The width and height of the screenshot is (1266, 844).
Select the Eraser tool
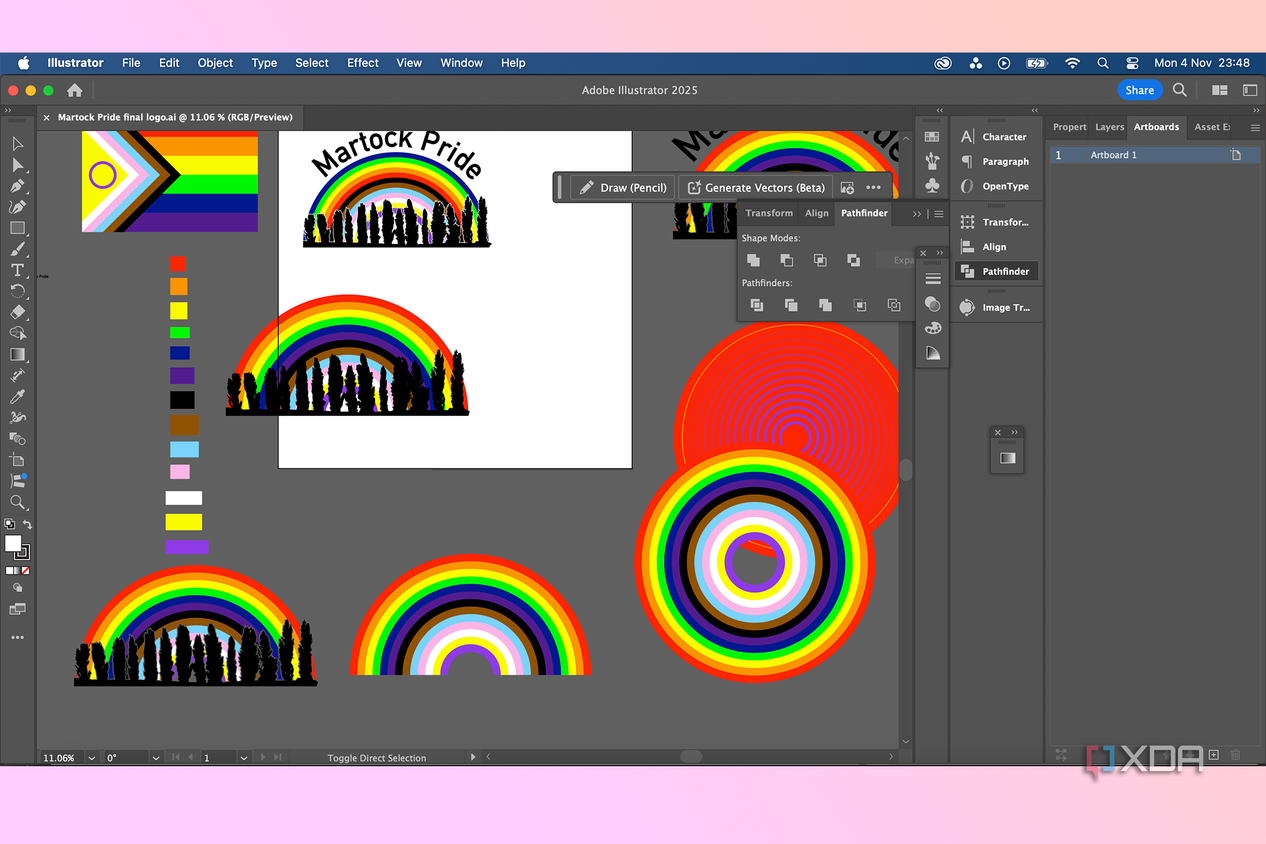(x=17, y=312)
